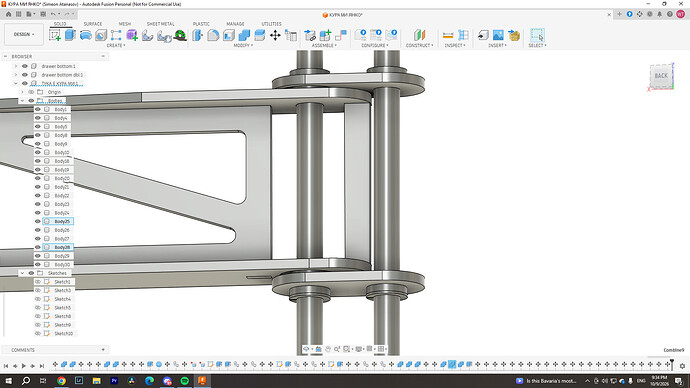This screenshot has height=388, width=690.
Task: Select the Shell tool icon
Action: point(229,35)
